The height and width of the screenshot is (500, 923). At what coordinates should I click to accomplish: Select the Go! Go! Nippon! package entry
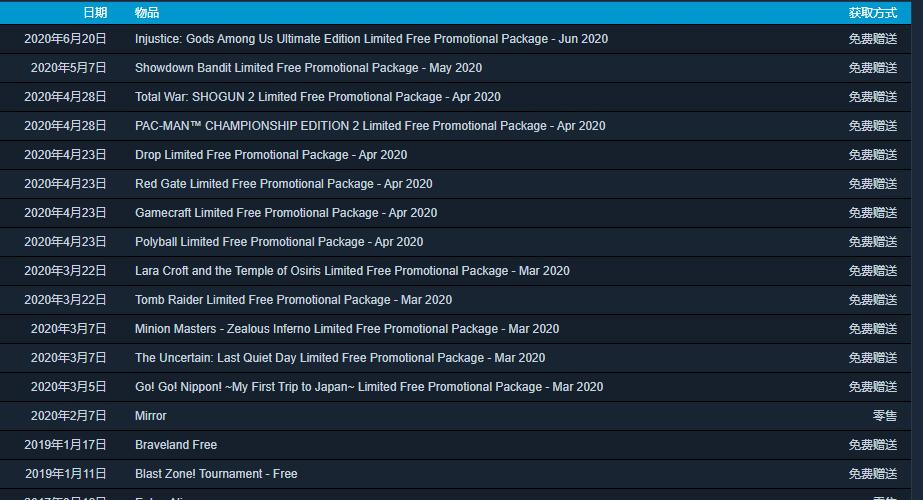[369, 387]
